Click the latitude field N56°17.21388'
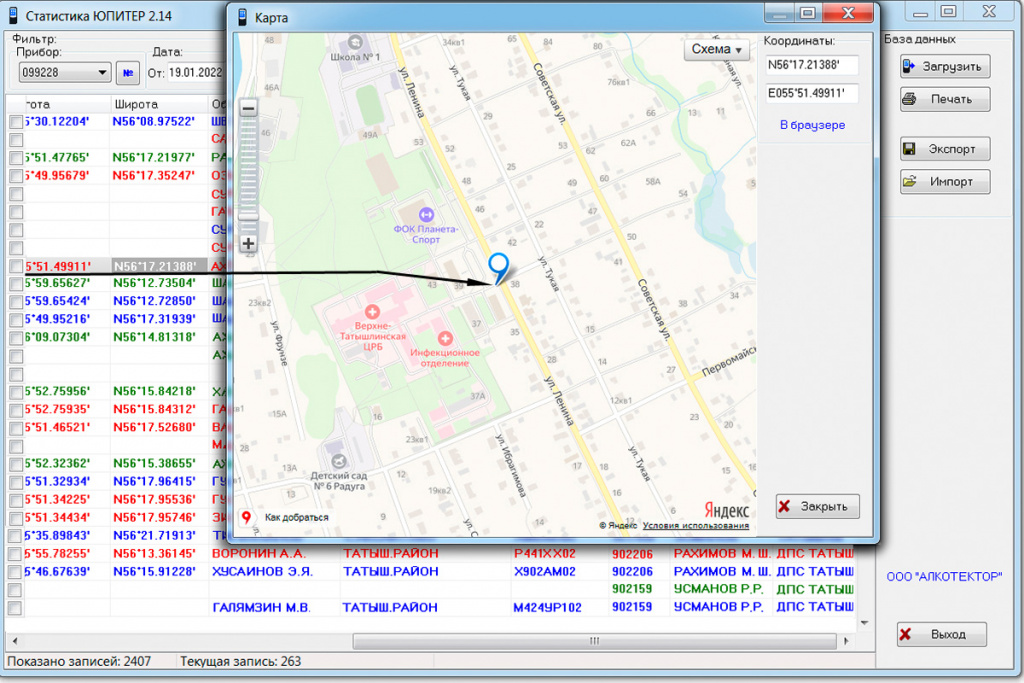 click(x=812, y=65)
